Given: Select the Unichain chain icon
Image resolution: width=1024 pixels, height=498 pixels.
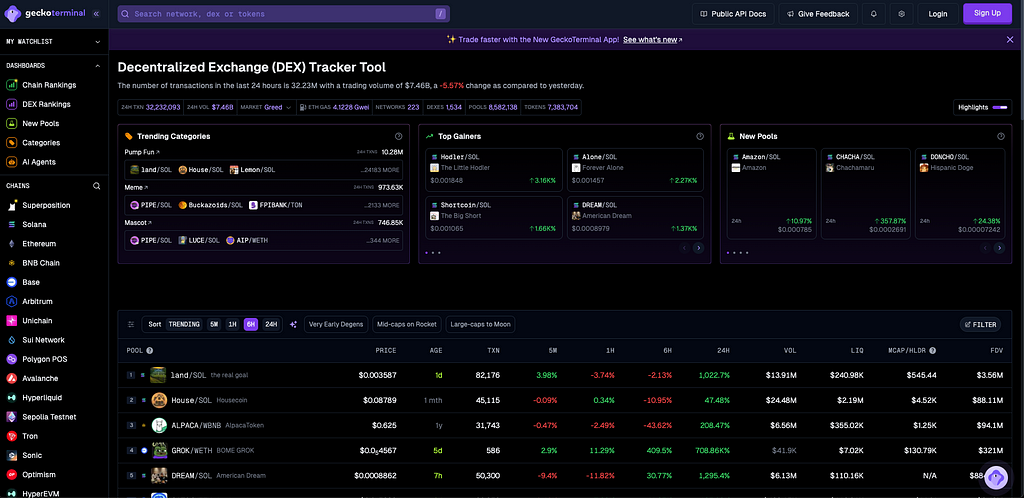Looking at the screenshot, I should (x=11, y=320).
